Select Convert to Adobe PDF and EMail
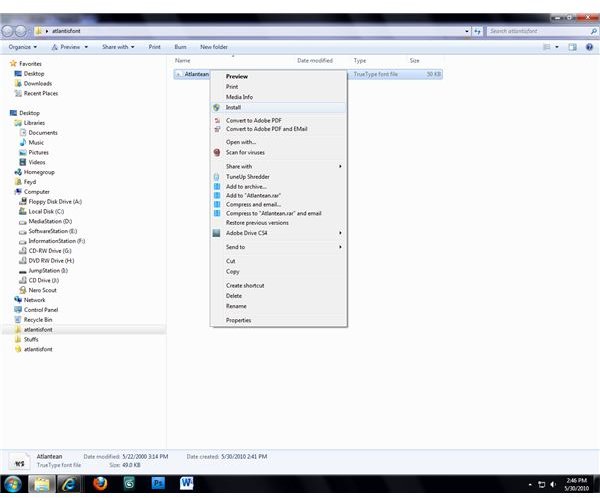The image size is (600, 498). pyautogui.click(x=278, y=129)
